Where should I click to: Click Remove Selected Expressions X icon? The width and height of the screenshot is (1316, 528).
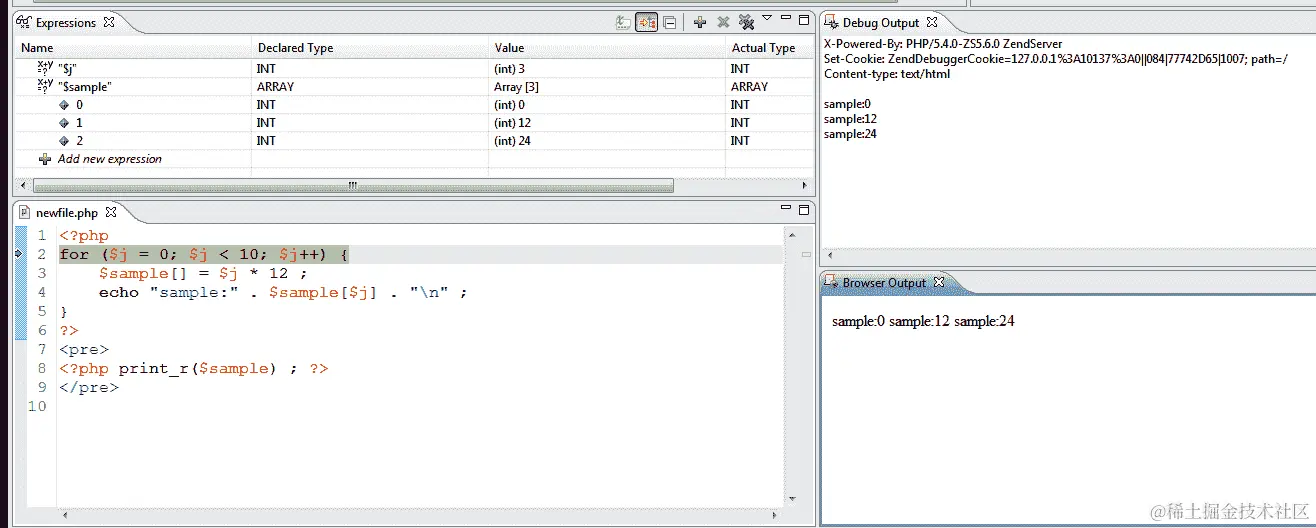pyautogui.click(x=723, y=22)
